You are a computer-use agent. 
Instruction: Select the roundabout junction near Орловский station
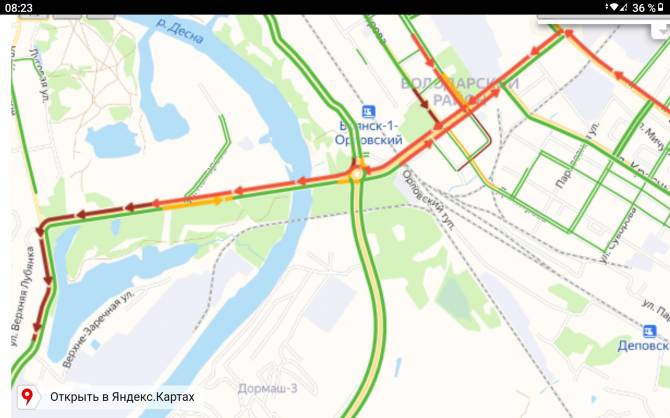pyautogui.click(x=356, y=174)
